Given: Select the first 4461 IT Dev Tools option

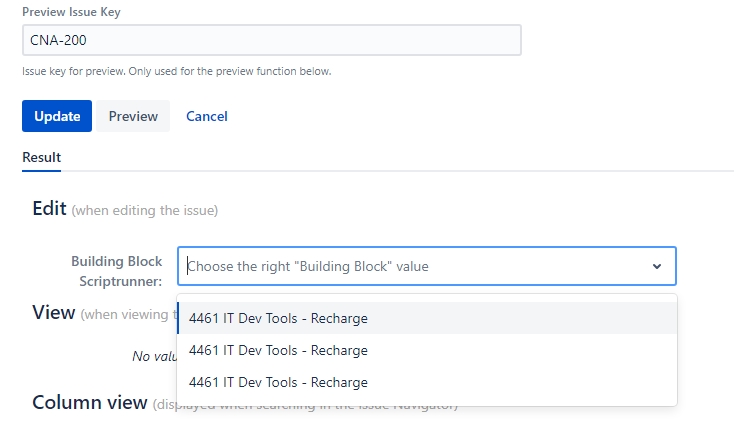Looking at the screenshot, I should pyautogui.click(x=278, y=319).
